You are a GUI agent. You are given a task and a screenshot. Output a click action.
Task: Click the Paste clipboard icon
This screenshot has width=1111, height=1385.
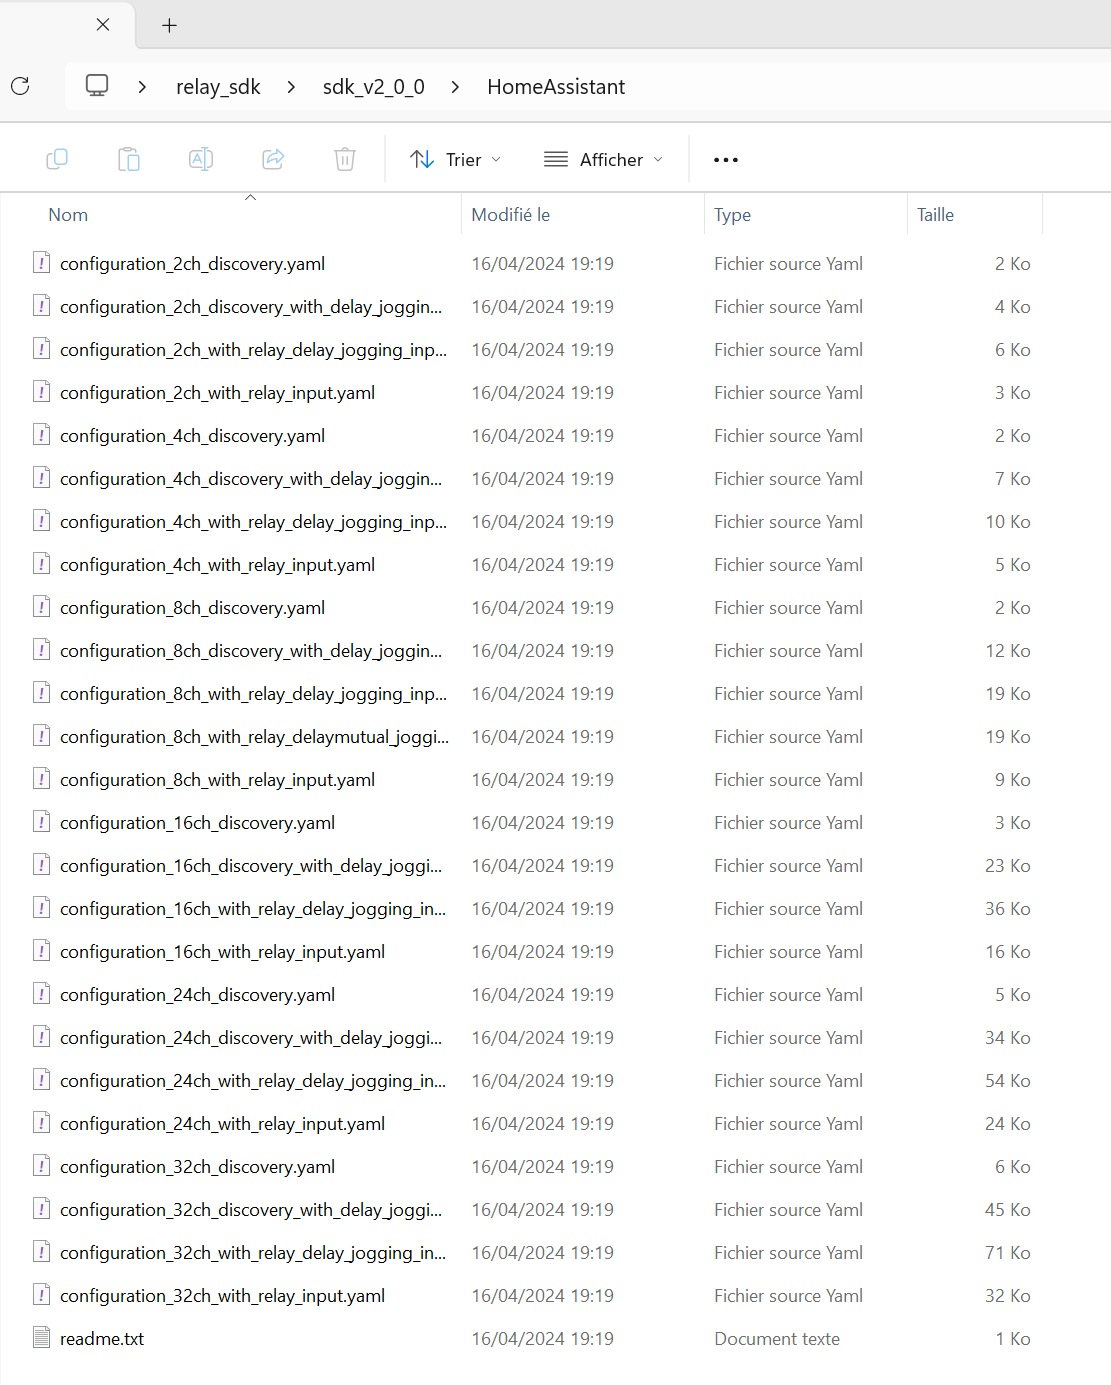click(129, 159)
